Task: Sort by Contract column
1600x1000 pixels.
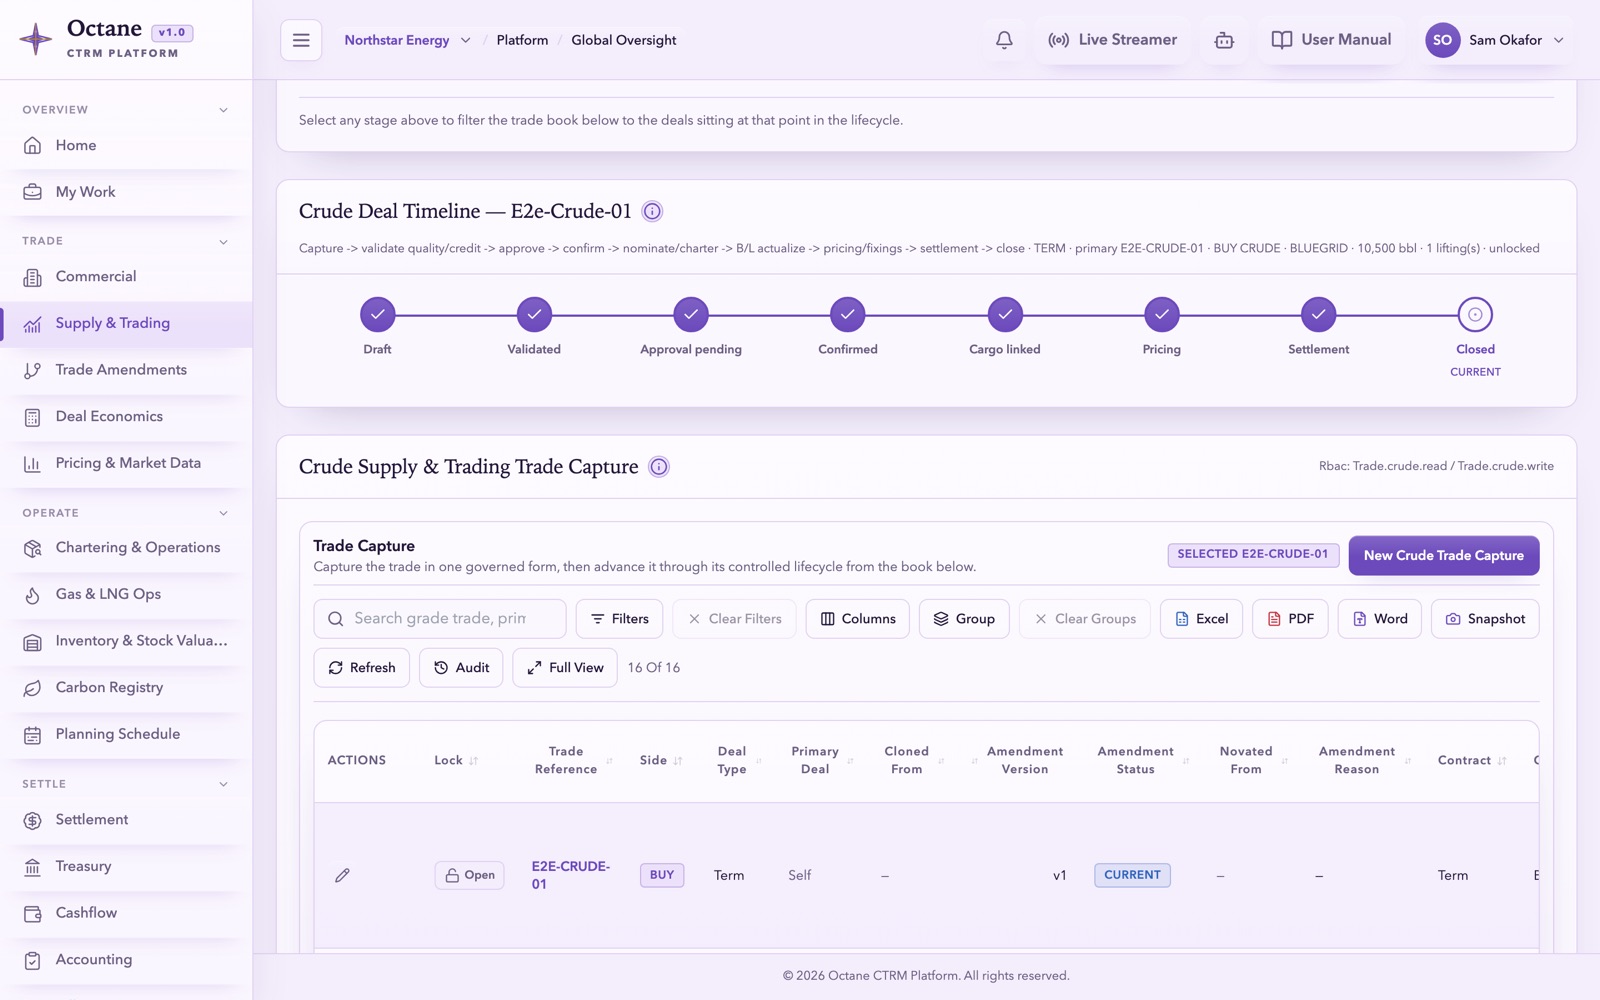Action: coord(1472,760)
